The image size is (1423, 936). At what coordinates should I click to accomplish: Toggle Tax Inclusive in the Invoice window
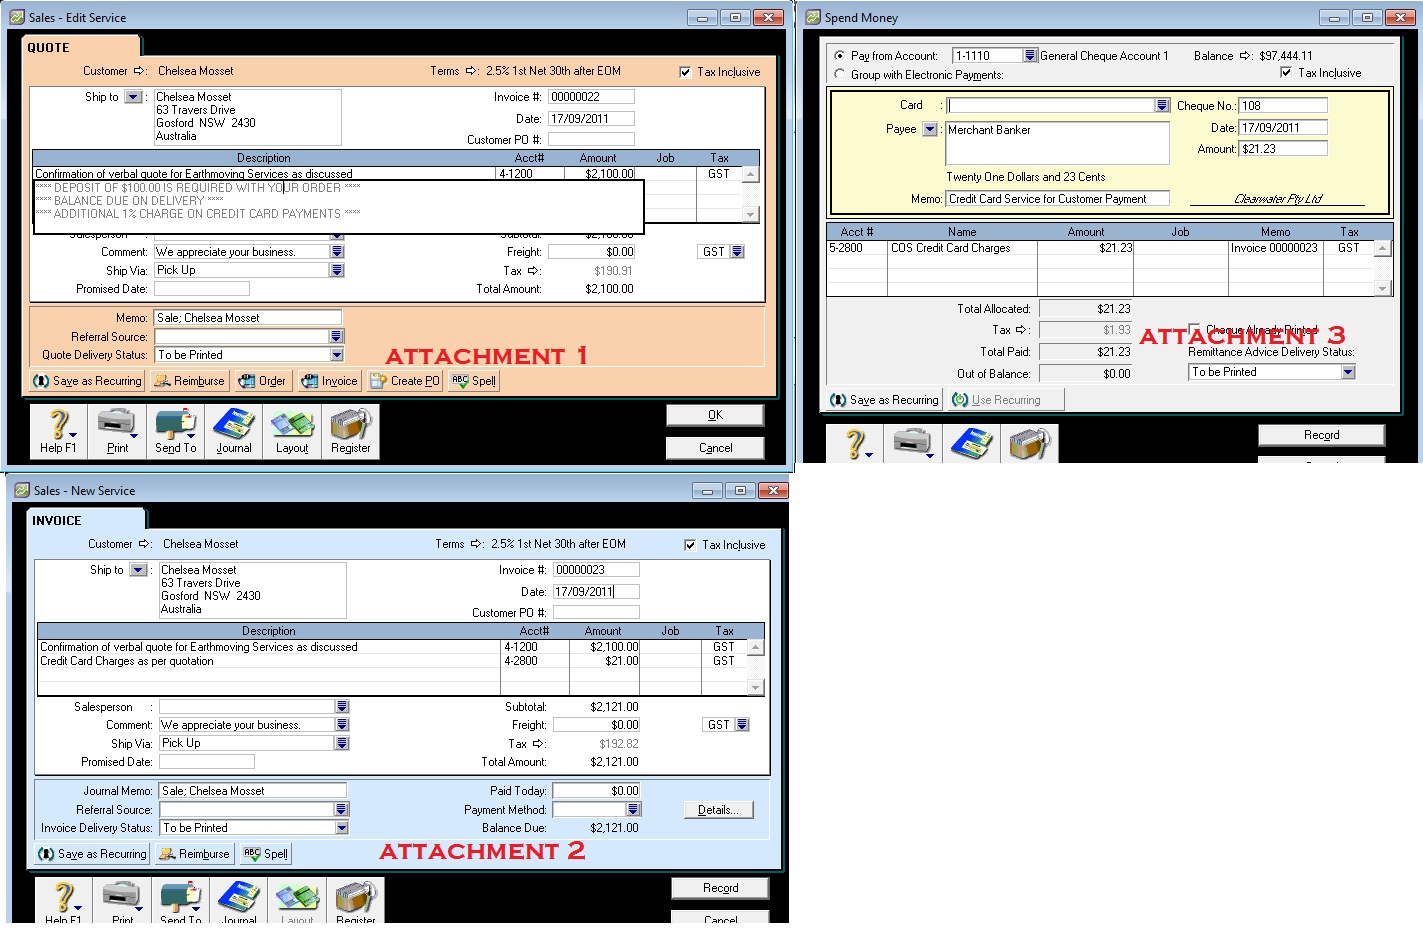click(x=690, y=545)
